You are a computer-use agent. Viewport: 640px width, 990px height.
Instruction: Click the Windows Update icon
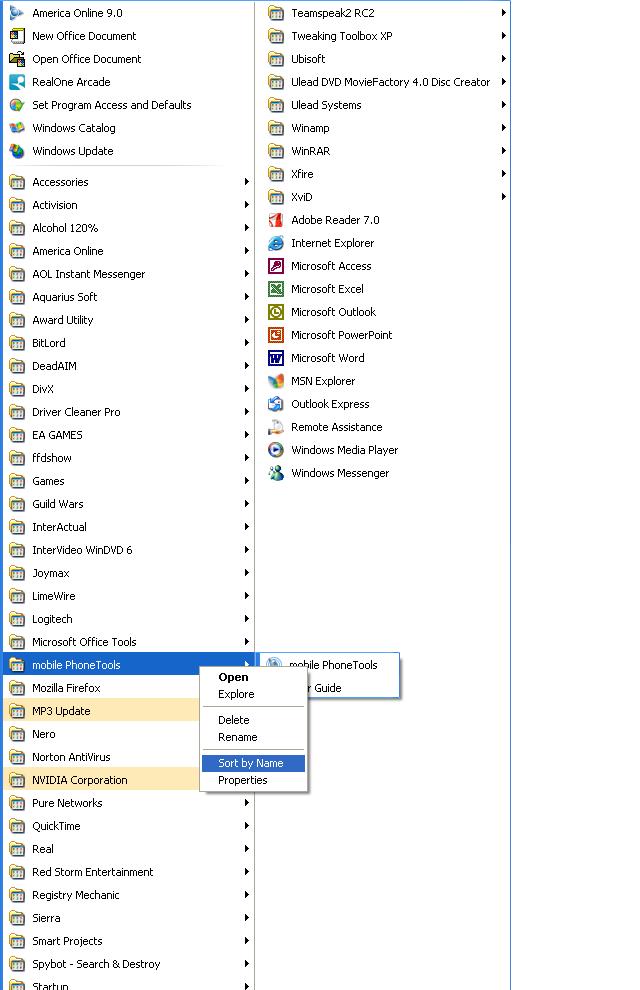17,151
